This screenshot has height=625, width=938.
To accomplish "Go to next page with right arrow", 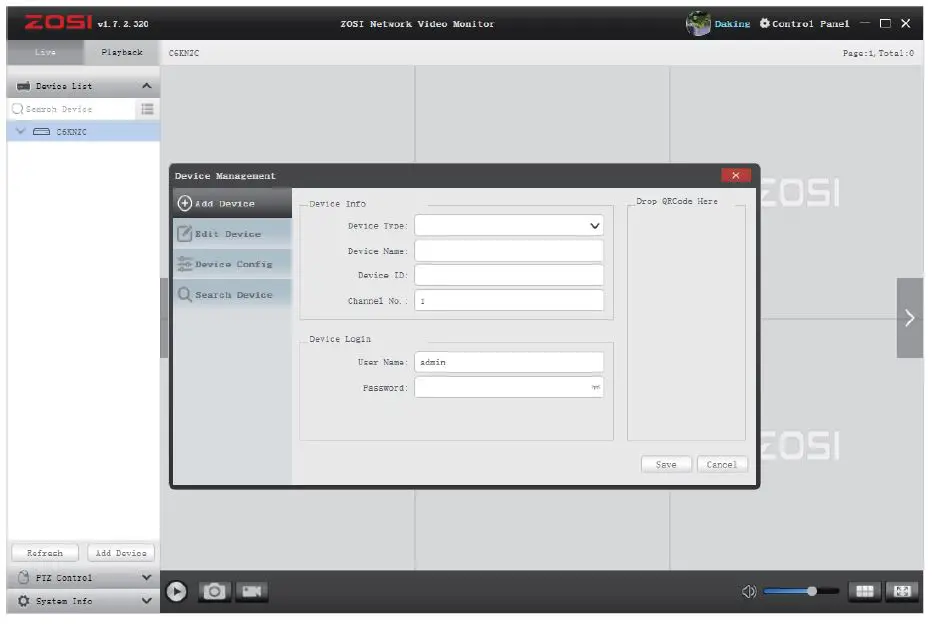I will click(x=909, y=318).
